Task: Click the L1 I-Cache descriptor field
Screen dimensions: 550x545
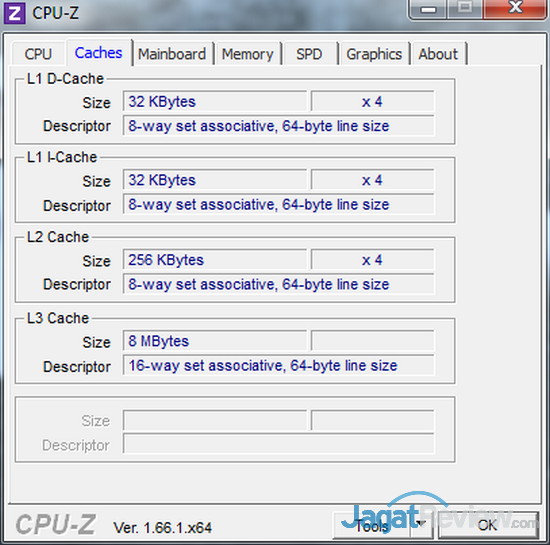Action: [x=279, y=204]
